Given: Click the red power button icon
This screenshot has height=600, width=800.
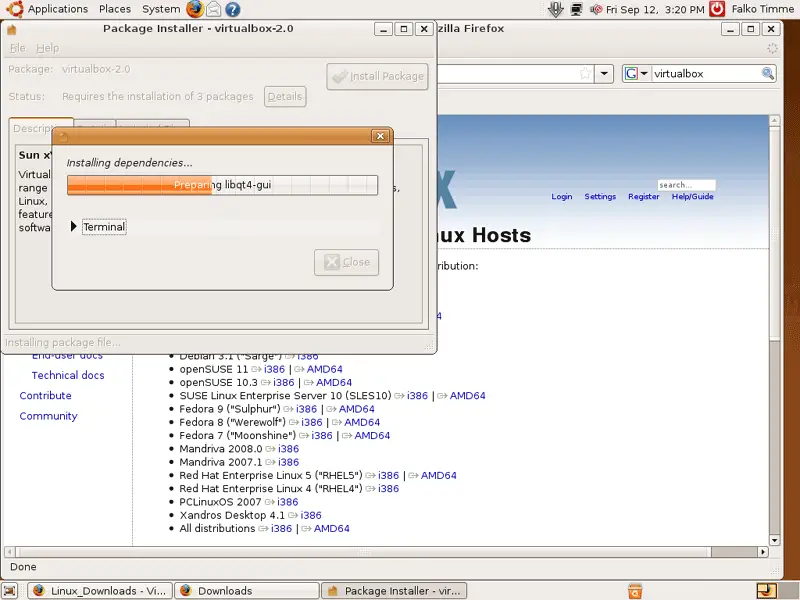Looking at the screenshot, I should pos(717,9).
